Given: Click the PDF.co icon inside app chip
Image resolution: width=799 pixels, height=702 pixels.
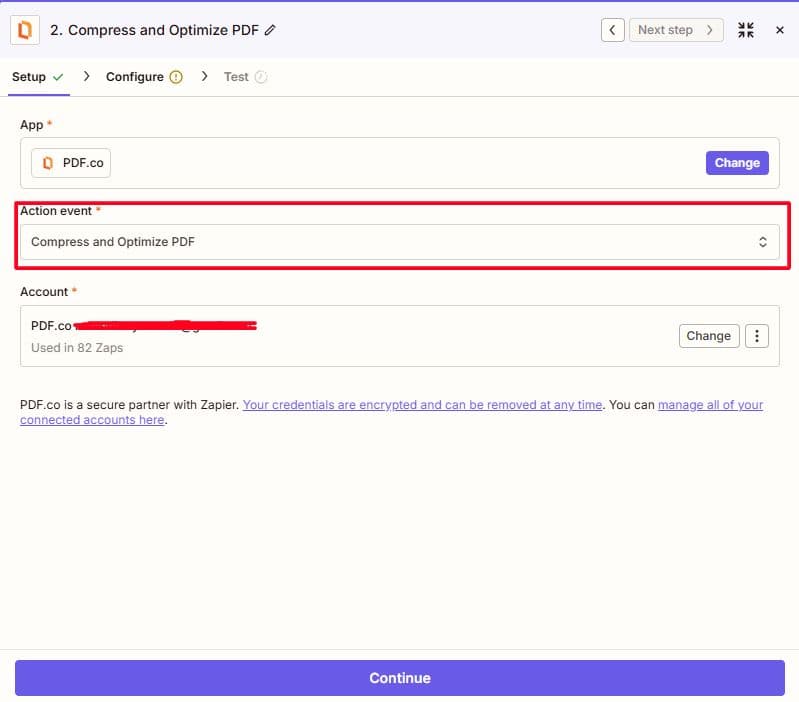Looking at the screenshot, I should [x=48, y=163].
